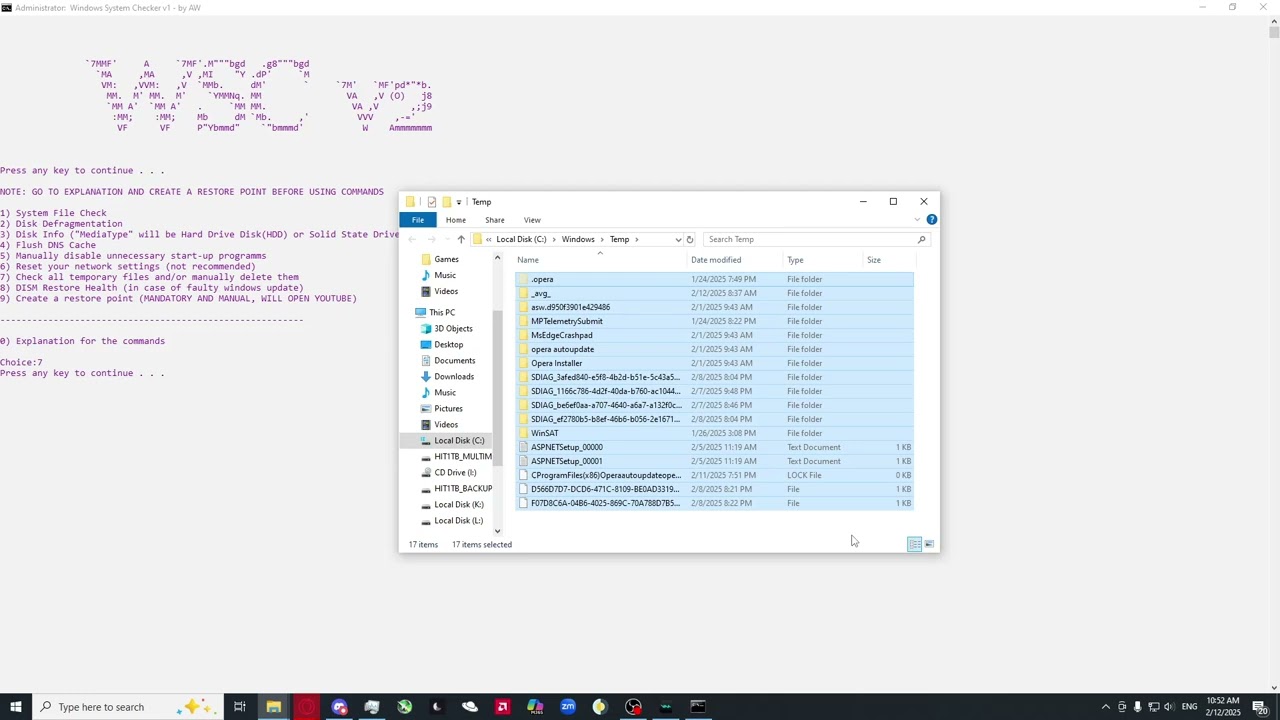Viewport: 1280px width, 720px height.
Task: Select the Opera Installer folder
Action: tap(557, 363)
